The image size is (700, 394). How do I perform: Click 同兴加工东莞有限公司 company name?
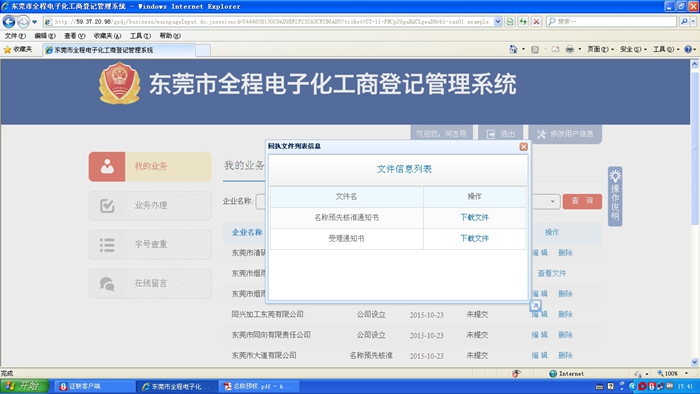[x=267, y=314]
